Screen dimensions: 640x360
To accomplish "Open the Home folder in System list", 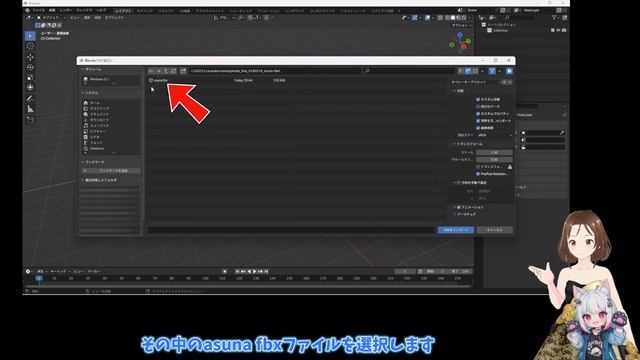I will pos(110,103).
